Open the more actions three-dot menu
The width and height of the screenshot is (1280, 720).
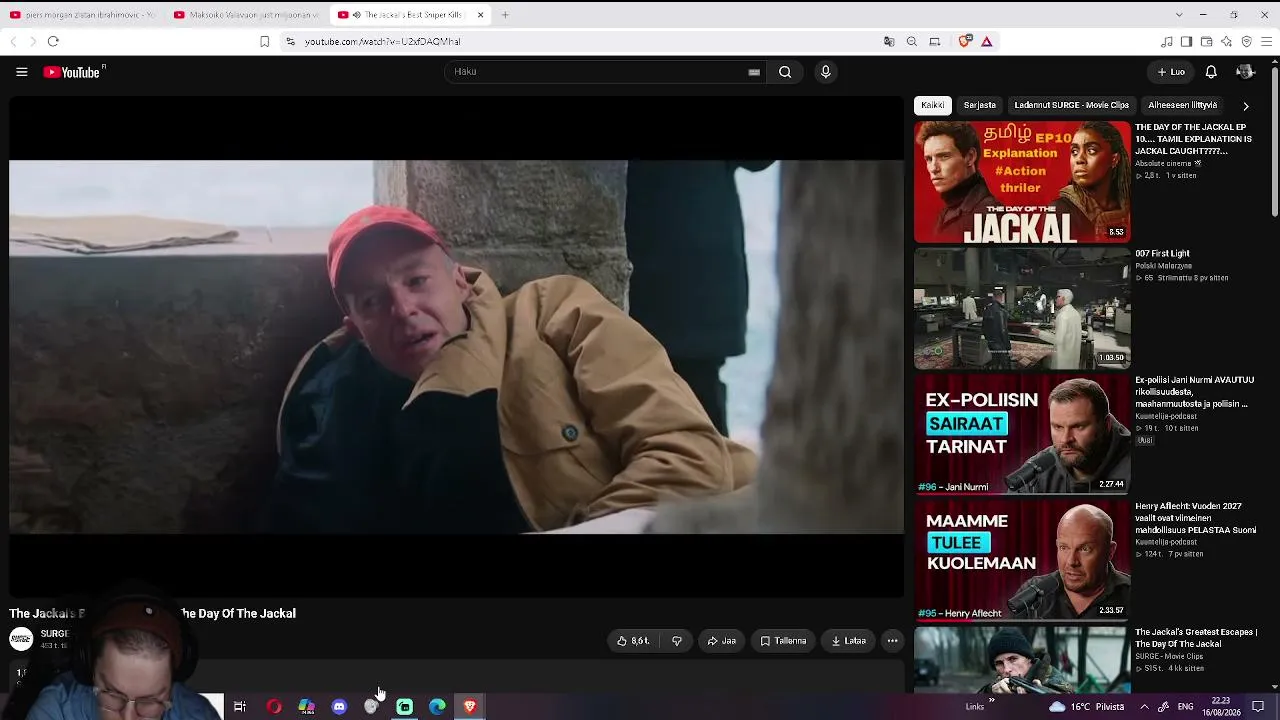tap(893, 641)
